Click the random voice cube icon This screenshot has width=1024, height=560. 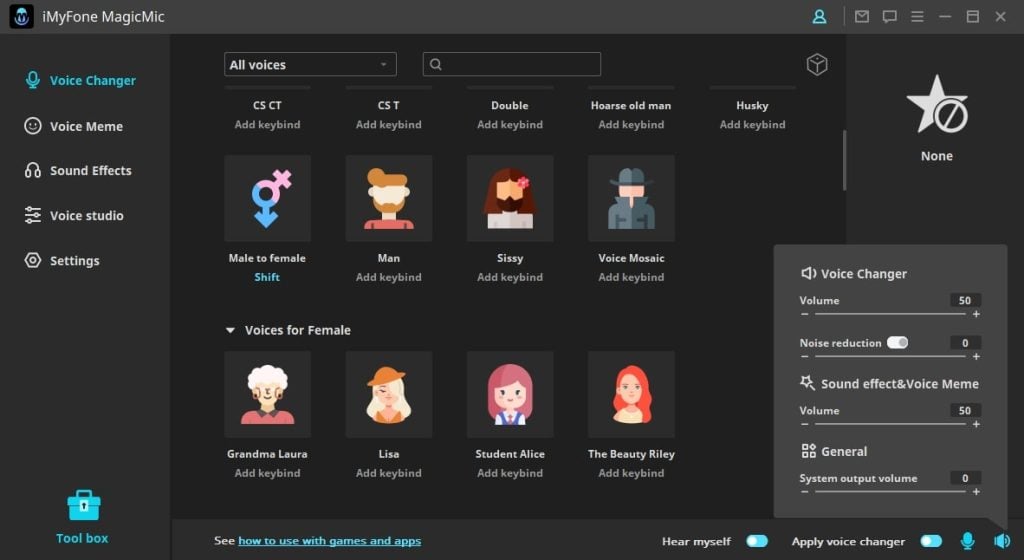tap(817, 64)
